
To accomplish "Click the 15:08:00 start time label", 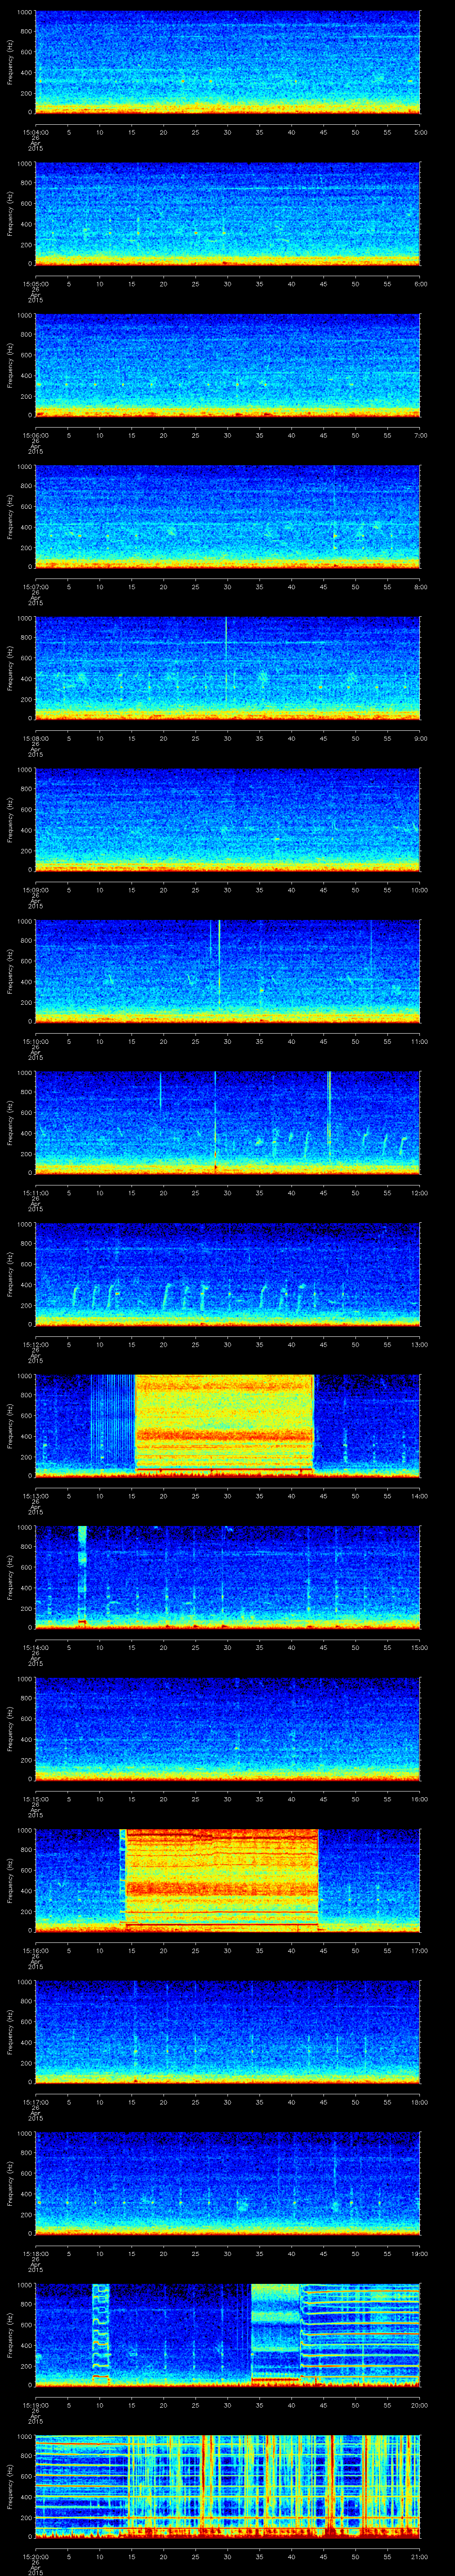I will point(35,738).
